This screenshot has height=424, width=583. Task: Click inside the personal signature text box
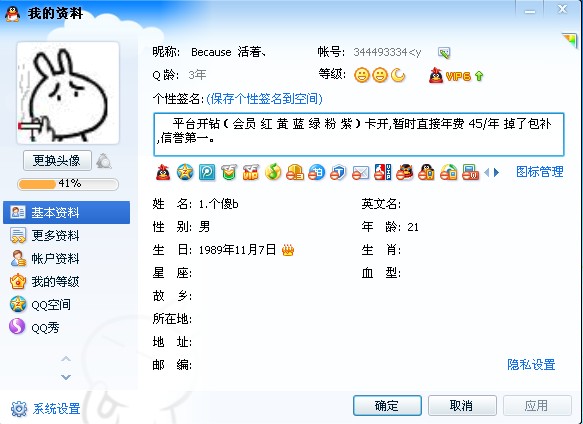click(359, 134)
